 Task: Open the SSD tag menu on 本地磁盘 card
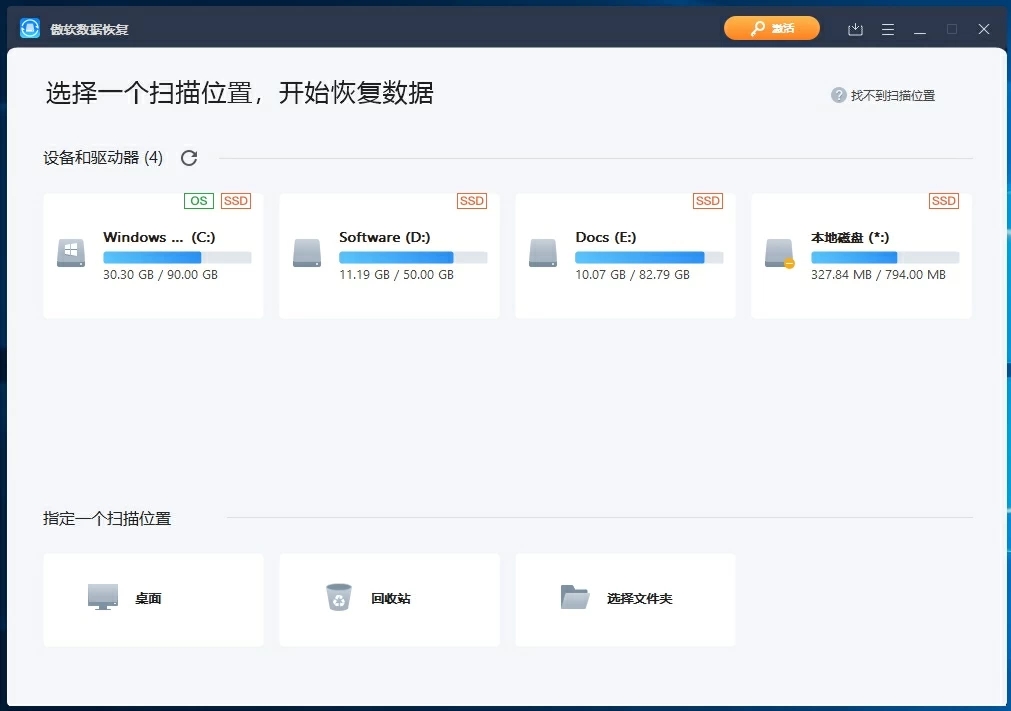(x=943, y=201)
